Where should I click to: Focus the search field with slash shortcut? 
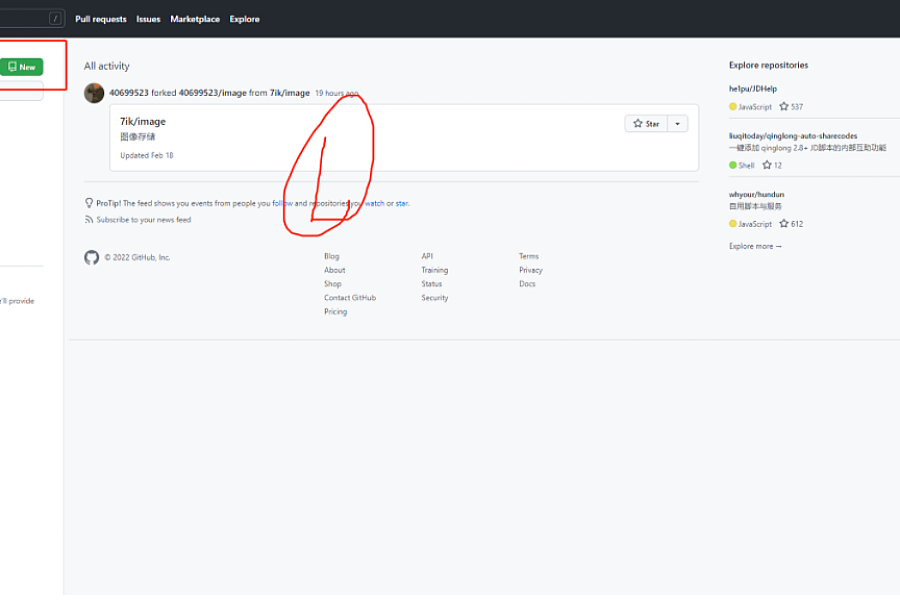[x=32, y=18]
